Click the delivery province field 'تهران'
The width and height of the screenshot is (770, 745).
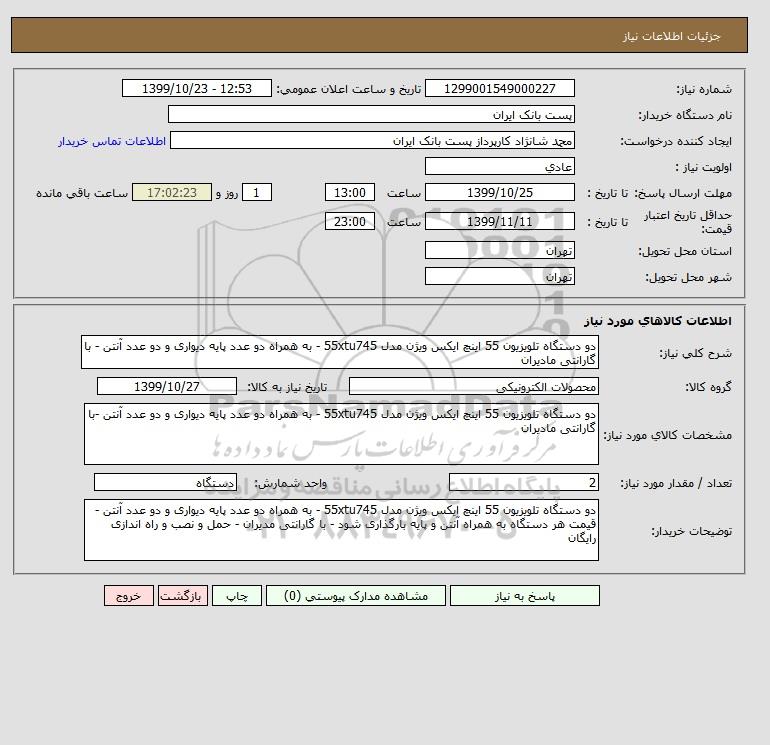pos(499,250)
